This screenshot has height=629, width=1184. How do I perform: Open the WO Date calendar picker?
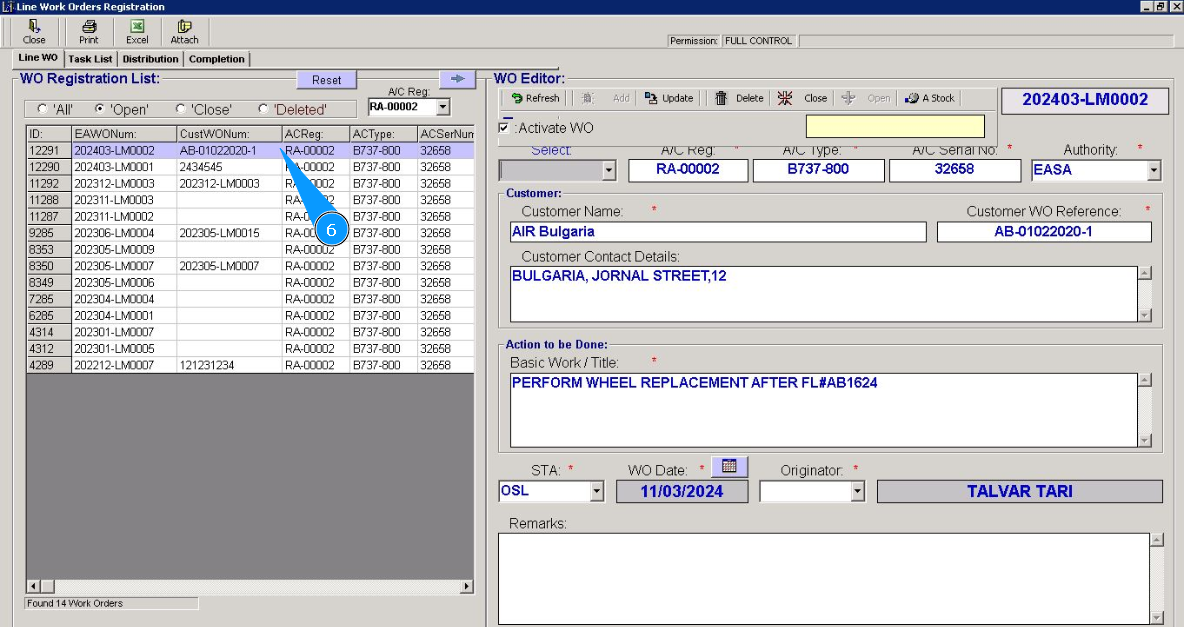pos(729,467)
